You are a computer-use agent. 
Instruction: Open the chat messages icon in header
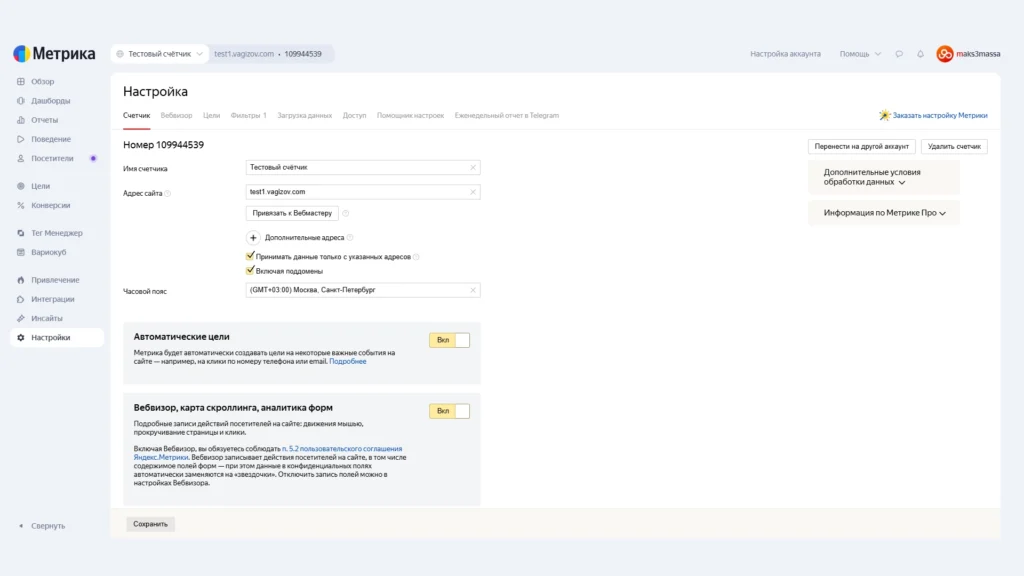899,54
